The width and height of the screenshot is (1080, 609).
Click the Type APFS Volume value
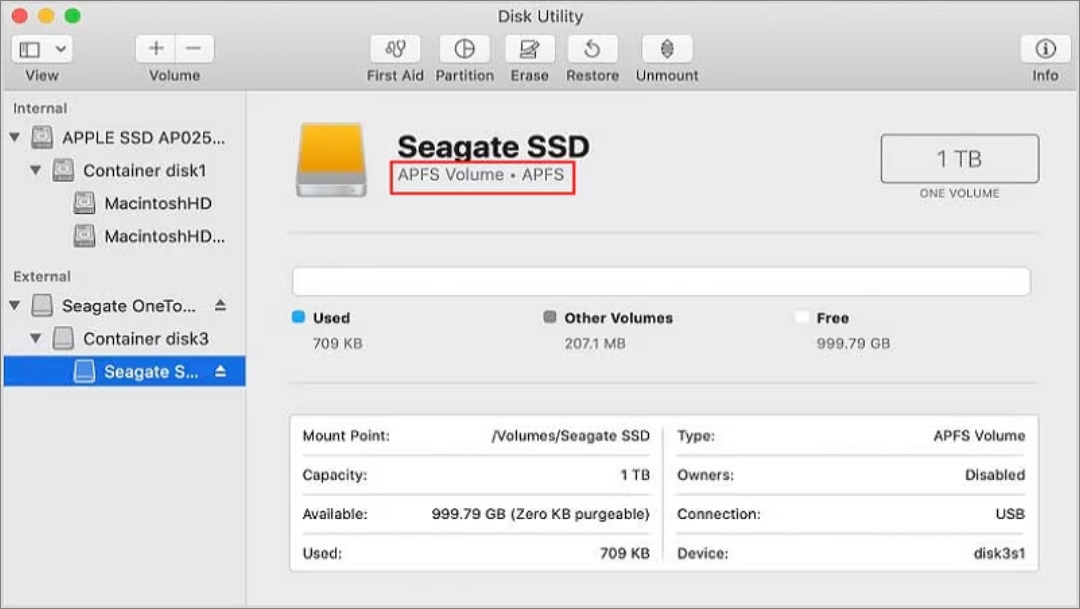979,436
